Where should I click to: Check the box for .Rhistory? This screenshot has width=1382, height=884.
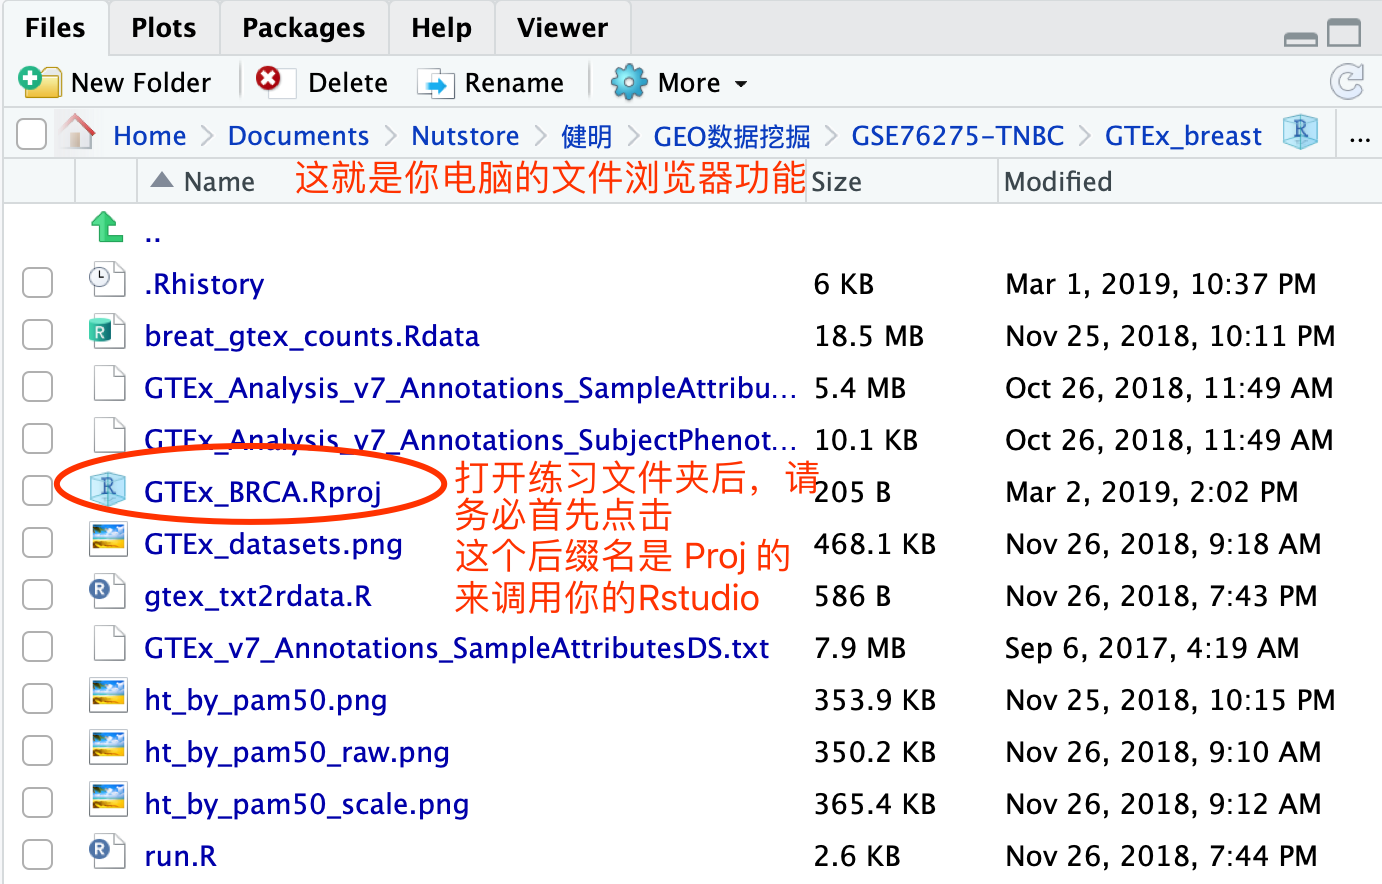[x=38, y=284]
